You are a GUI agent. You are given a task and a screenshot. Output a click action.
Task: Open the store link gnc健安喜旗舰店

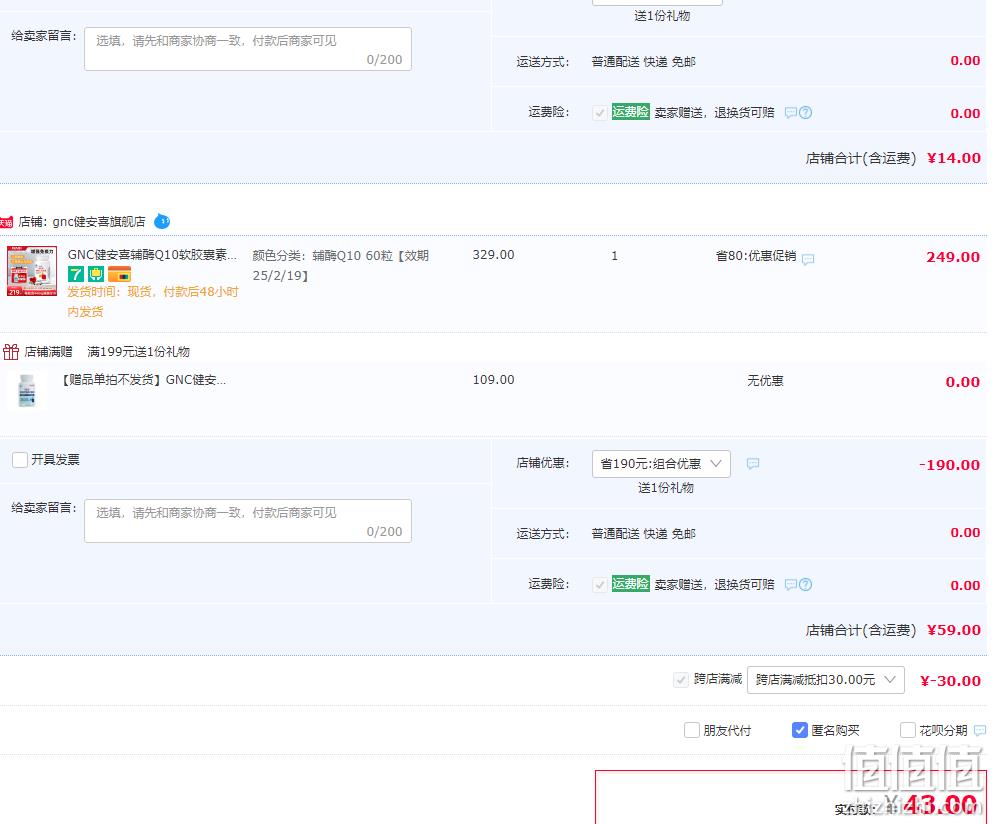[99, 222]
